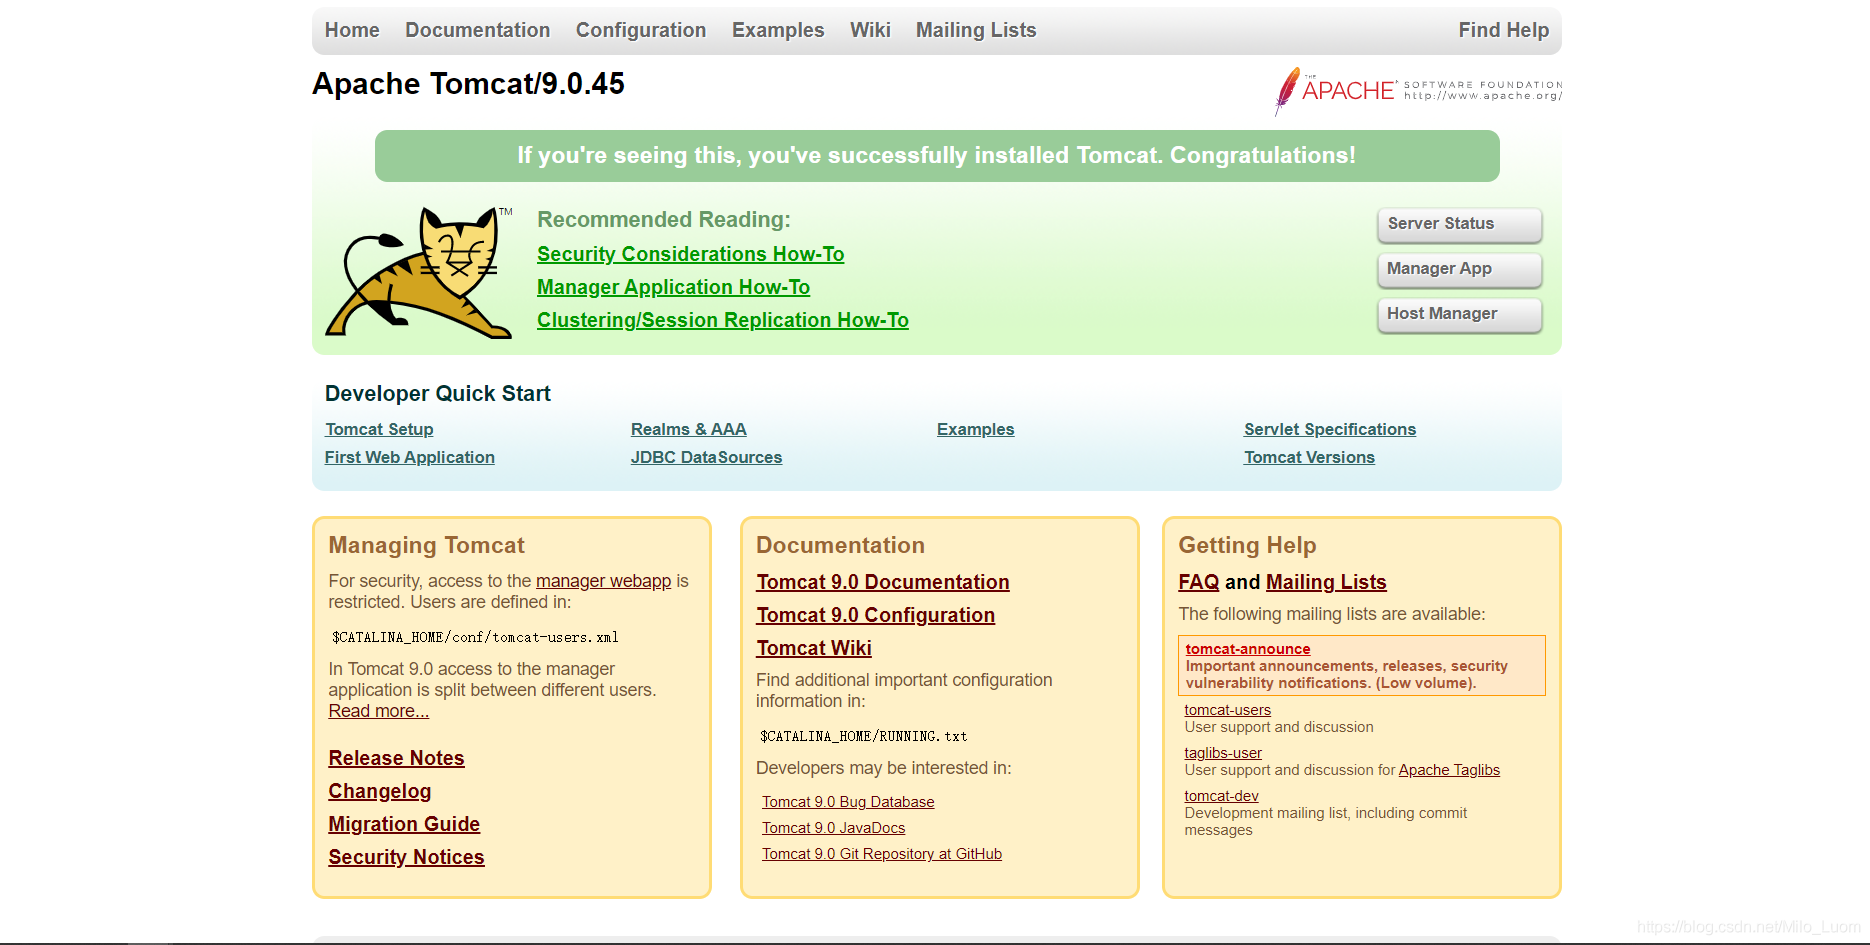The image size is (1870, 945).
Task: Click the Apache Software Foundation feather logo
Action: 1418,91
